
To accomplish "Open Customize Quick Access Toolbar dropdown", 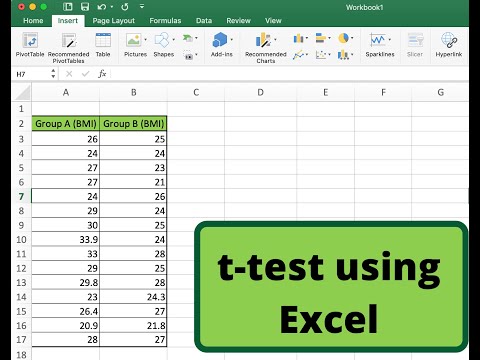I will pyautogui.click(x=142, y=7).
